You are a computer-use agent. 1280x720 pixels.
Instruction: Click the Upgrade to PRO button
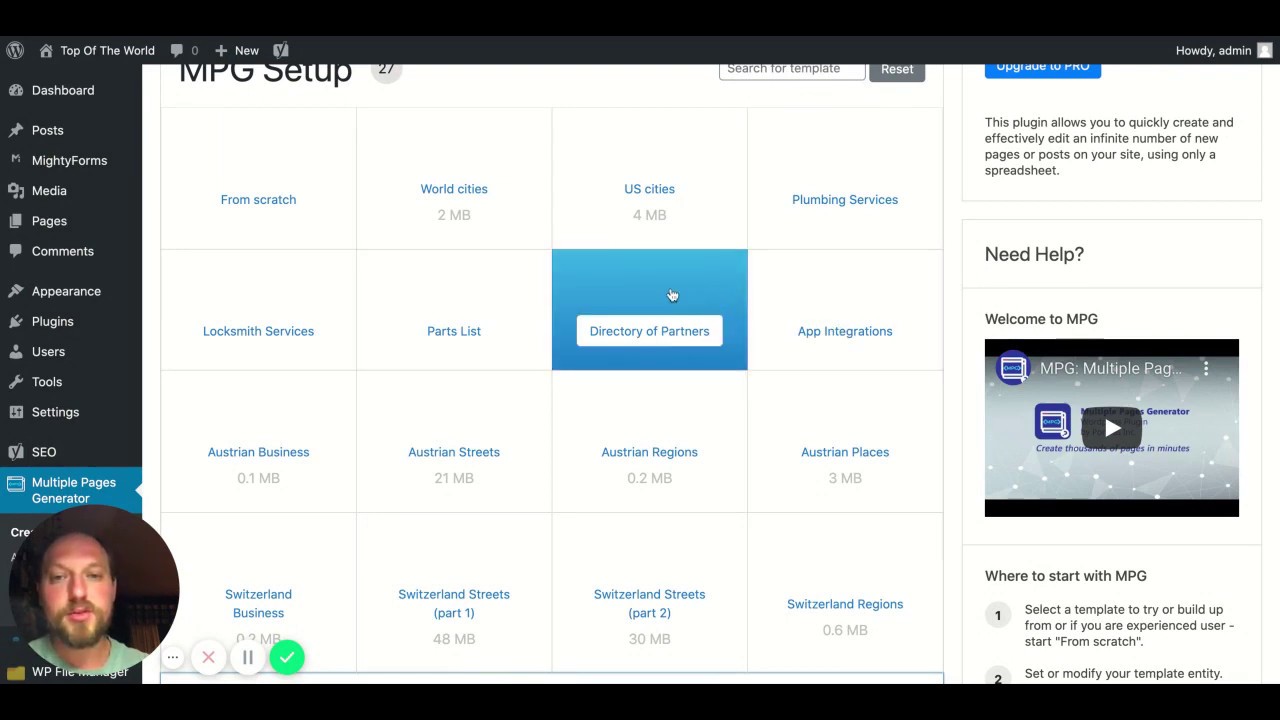coord(1043,68)
